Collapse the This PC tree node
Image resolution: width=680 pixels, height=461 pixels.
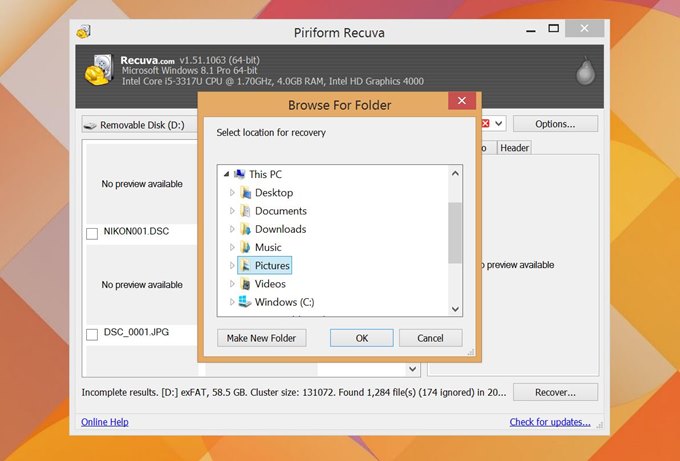click(226, 174)
